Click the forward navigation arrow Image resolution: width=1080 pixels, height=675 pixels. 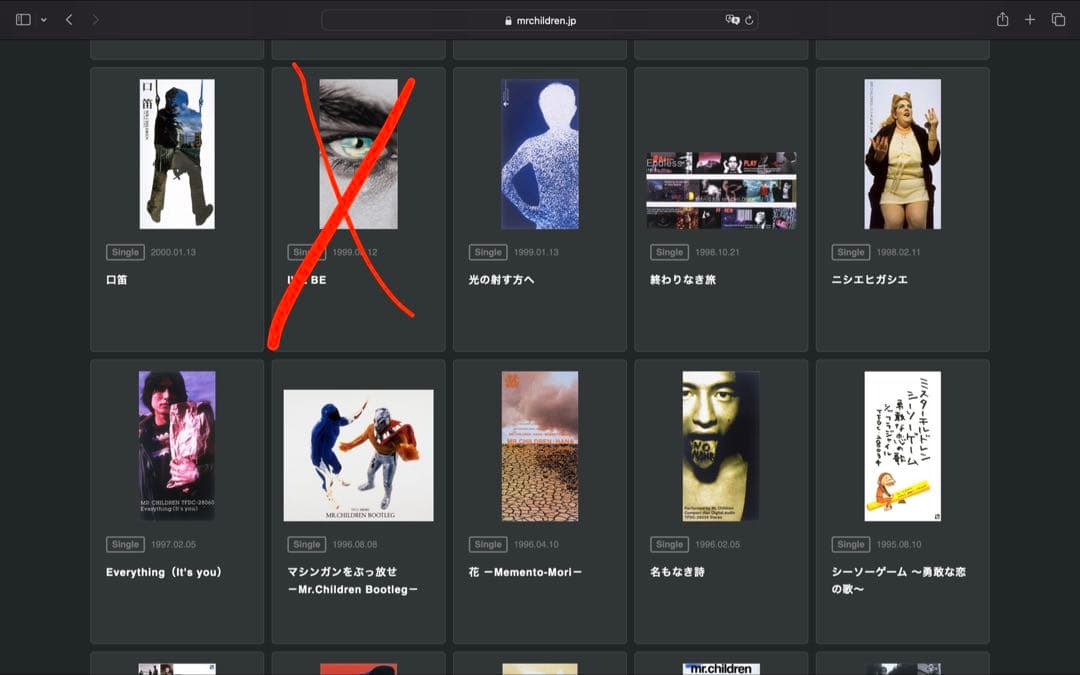pyautogui.click(x=95, y=20)
